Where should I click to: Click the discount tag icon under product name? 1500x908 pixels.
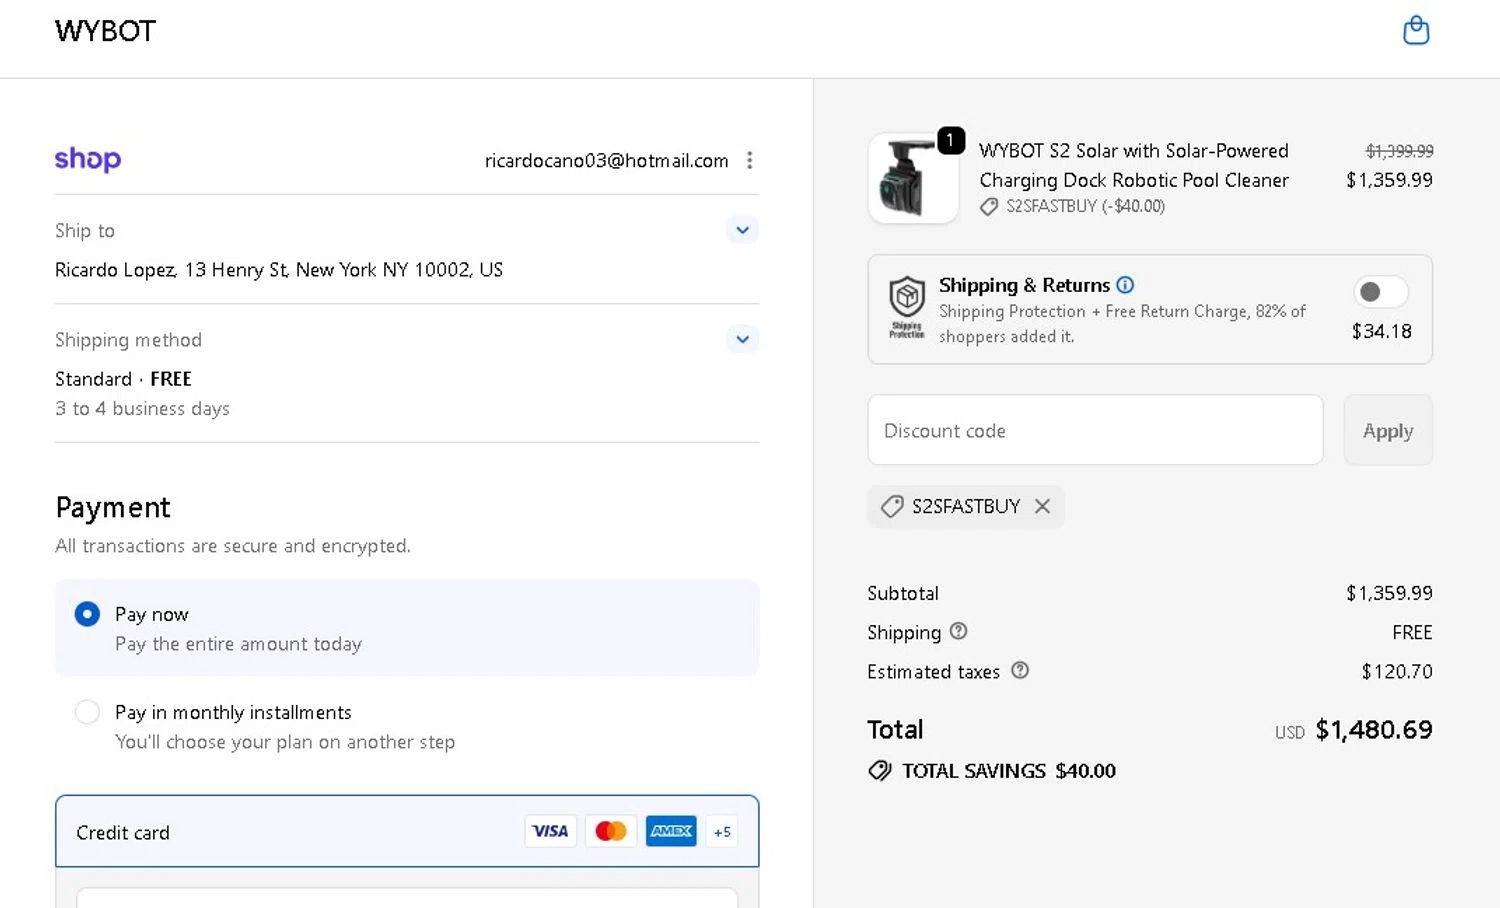pos(989,206)
